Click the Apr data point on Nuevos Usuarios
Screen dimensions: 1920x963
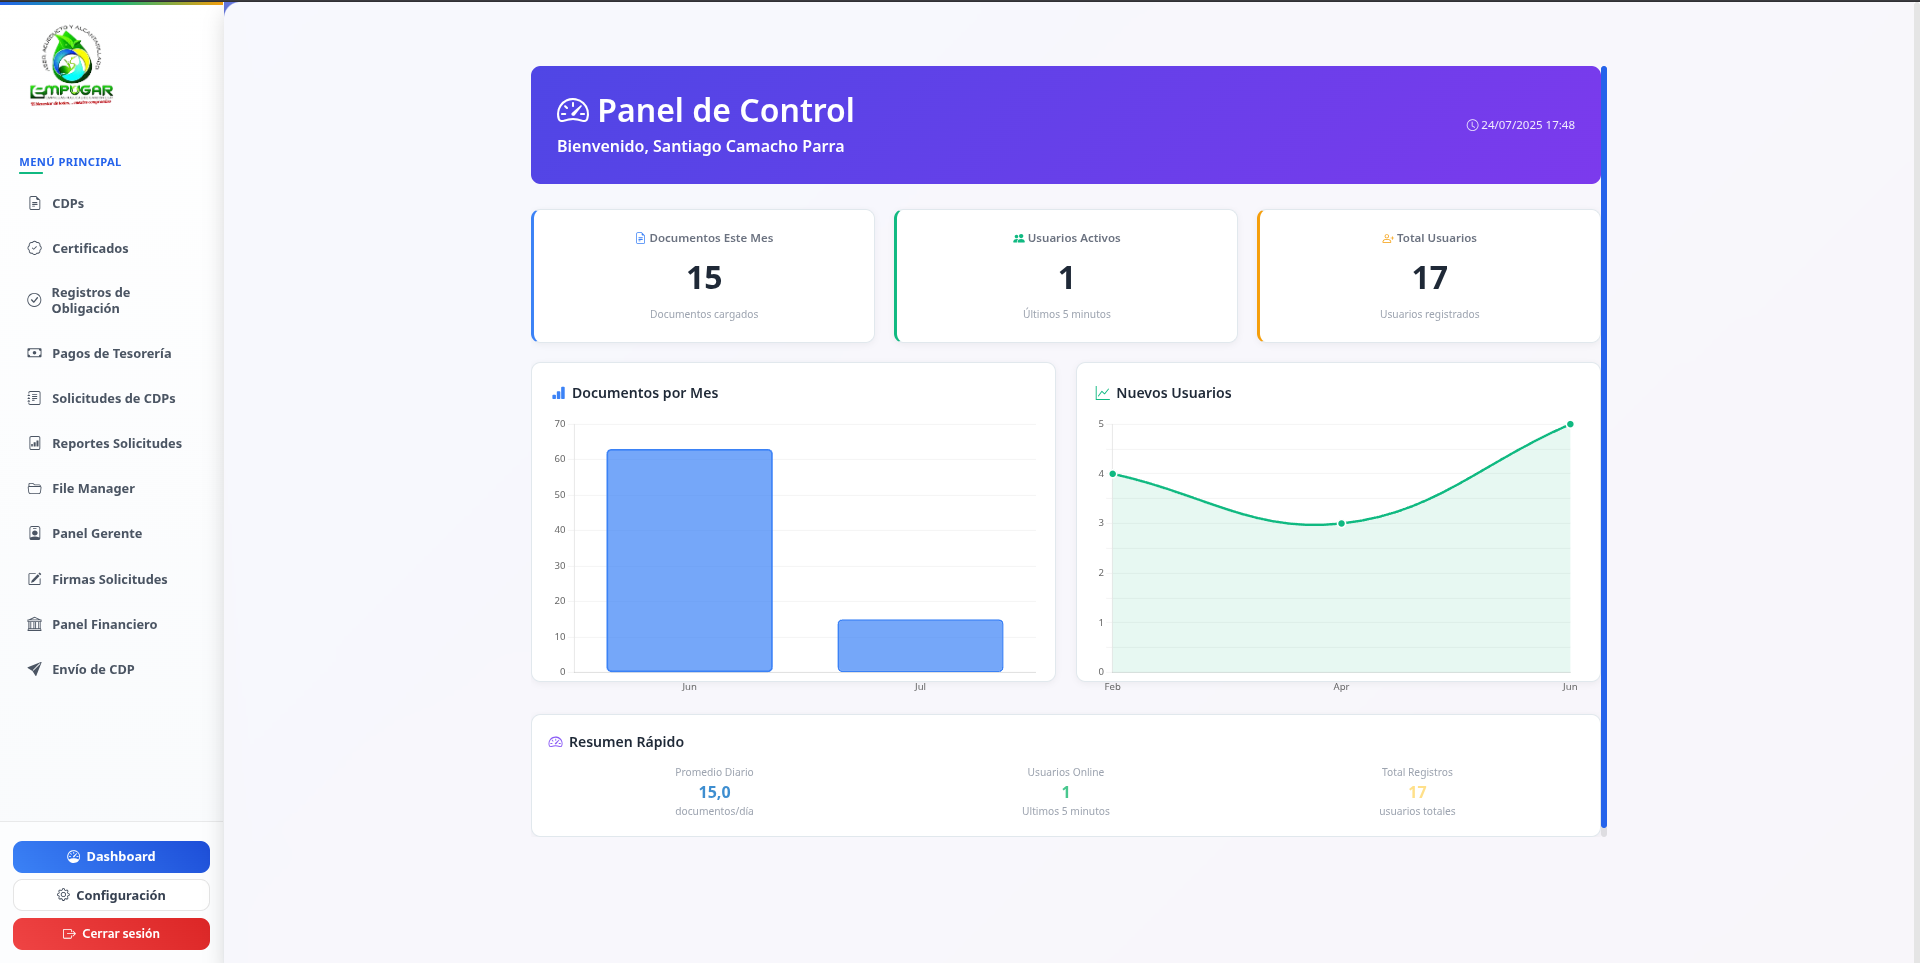coord(1341,523)
